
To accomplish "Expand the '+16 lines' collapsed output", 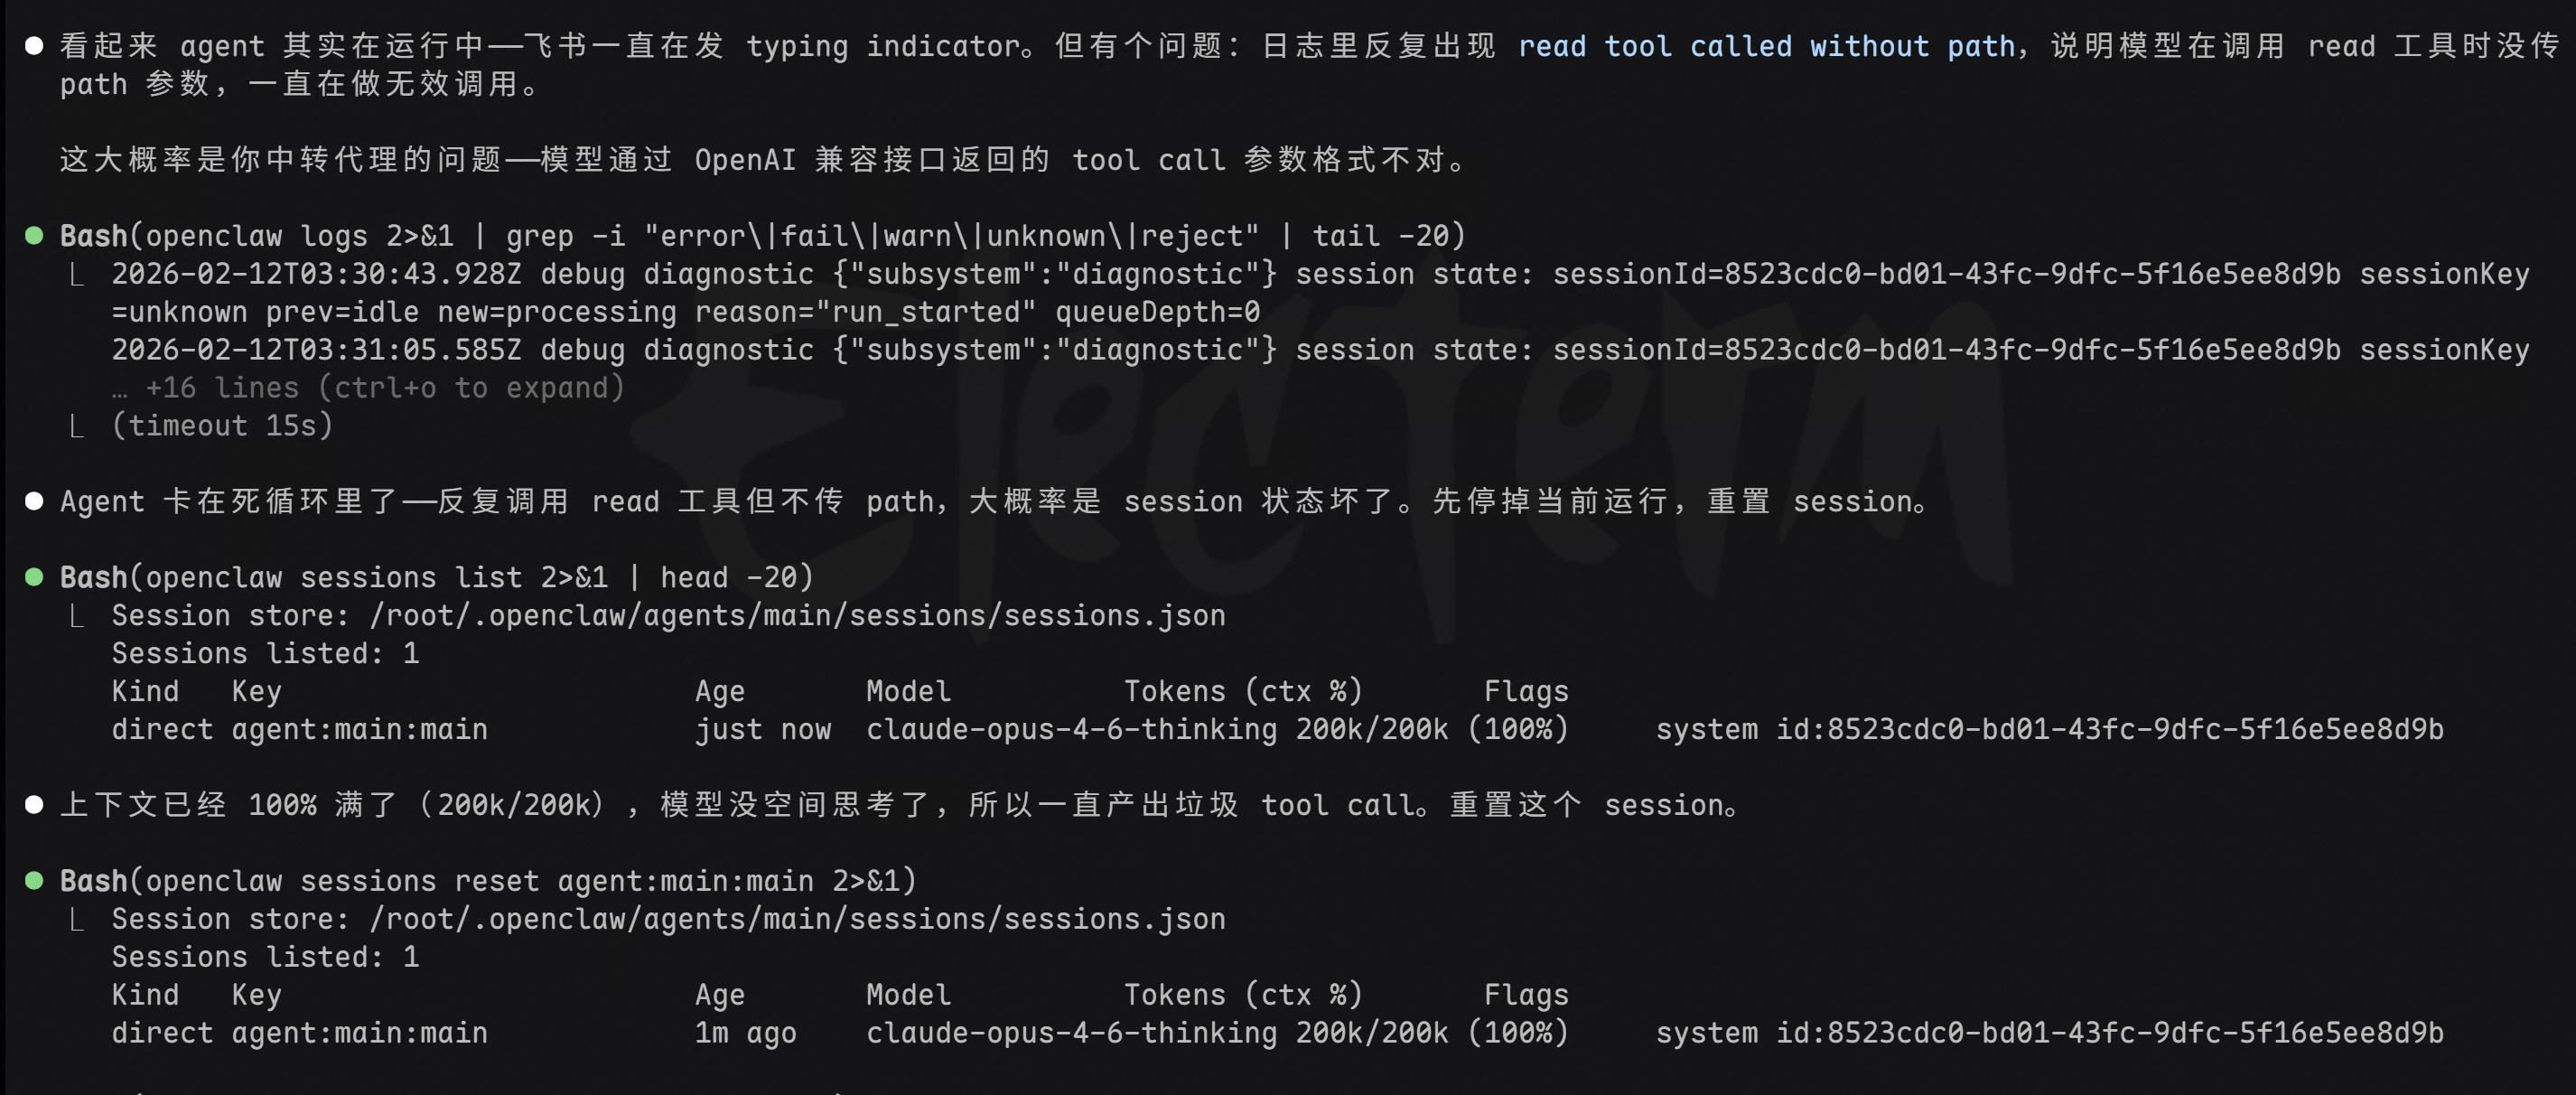I will [384, 388].
